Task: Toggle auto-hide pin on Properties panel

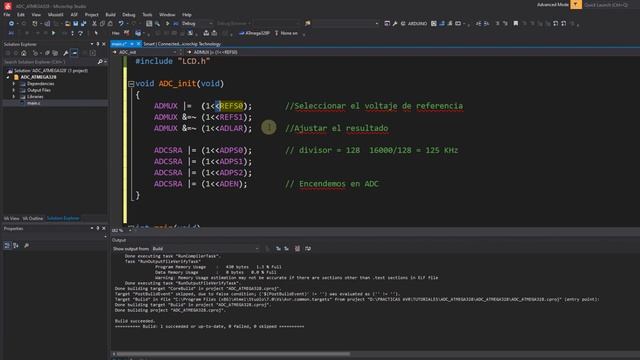Action: click(98, 229)
